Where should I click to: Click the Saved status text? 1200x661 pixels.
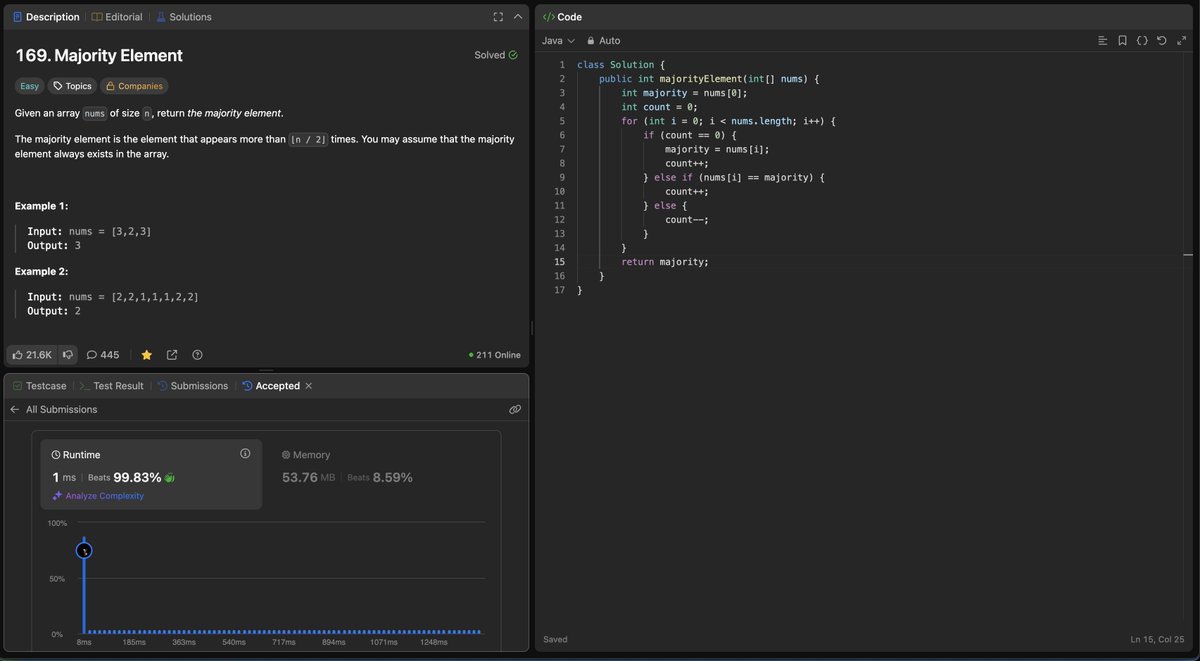555,639
